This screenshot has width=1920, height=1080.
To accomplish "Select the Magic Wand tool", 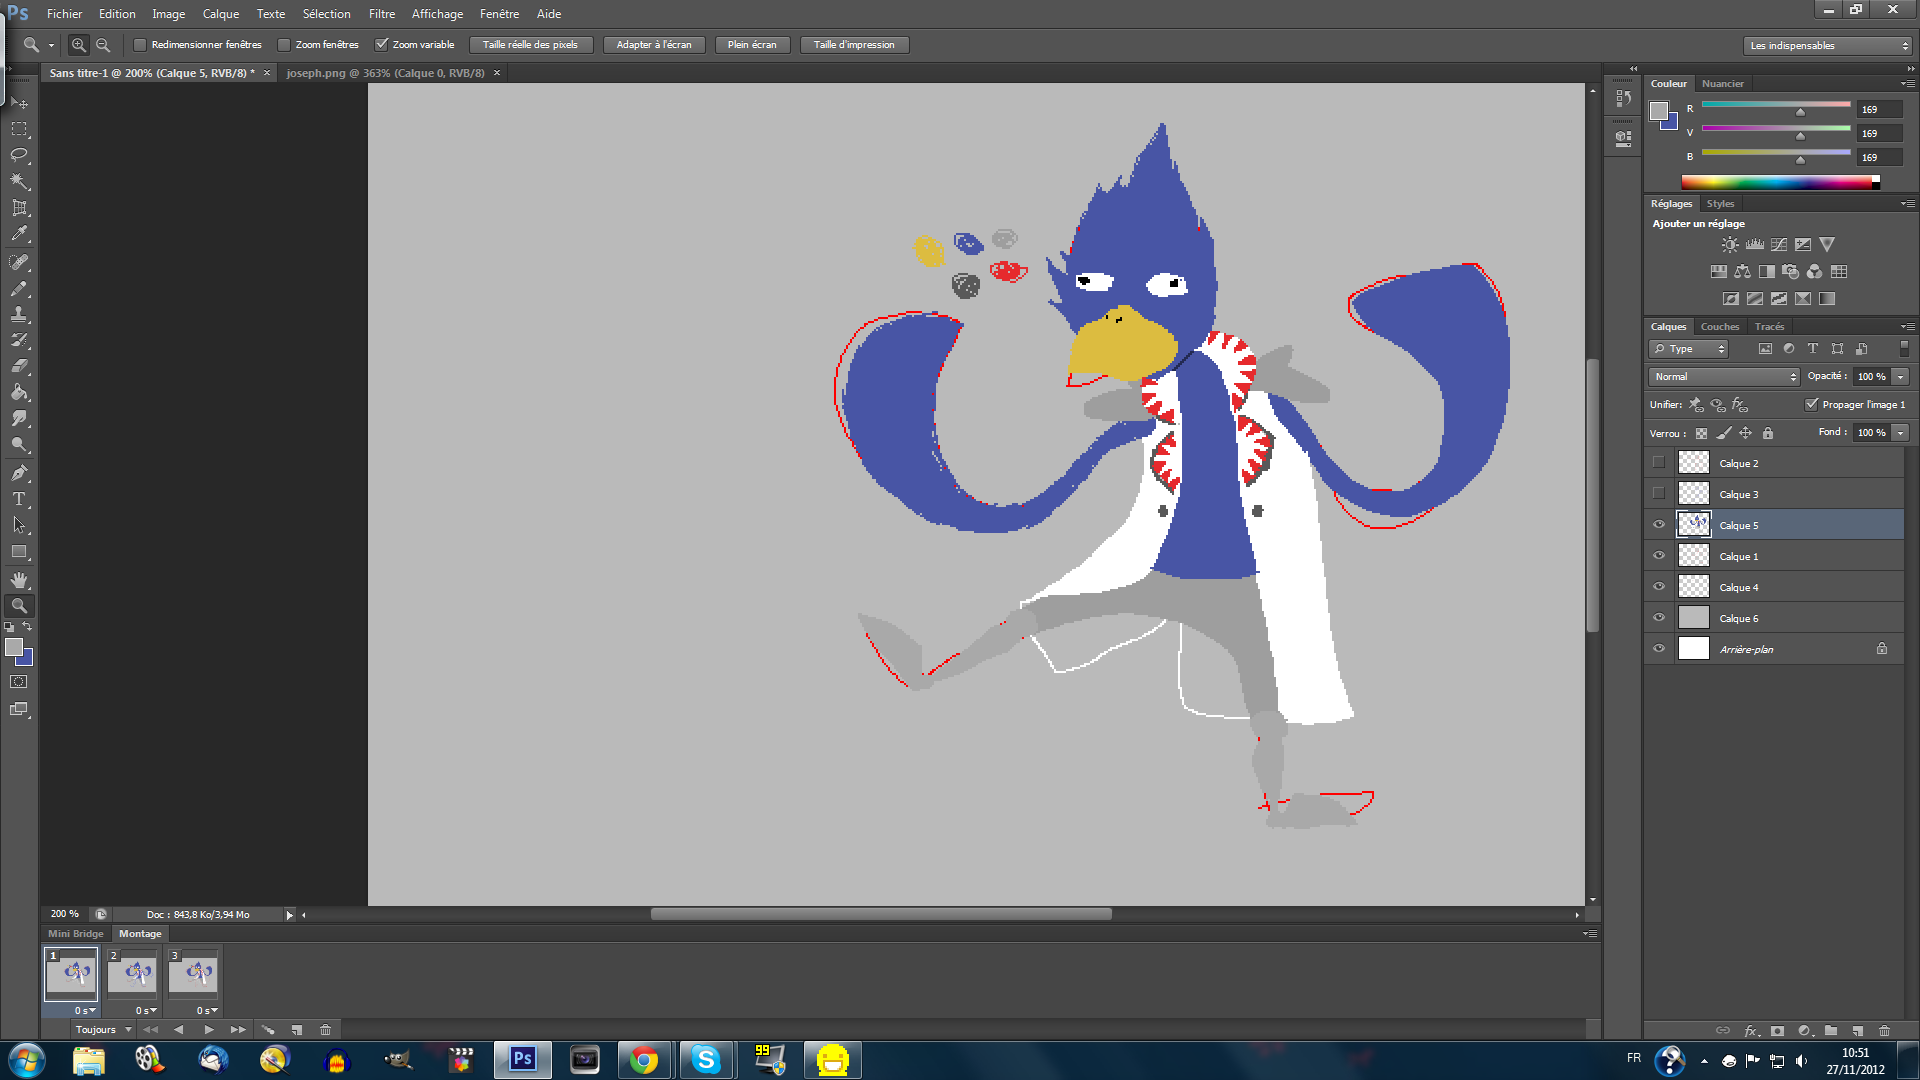I will (19, 181).
